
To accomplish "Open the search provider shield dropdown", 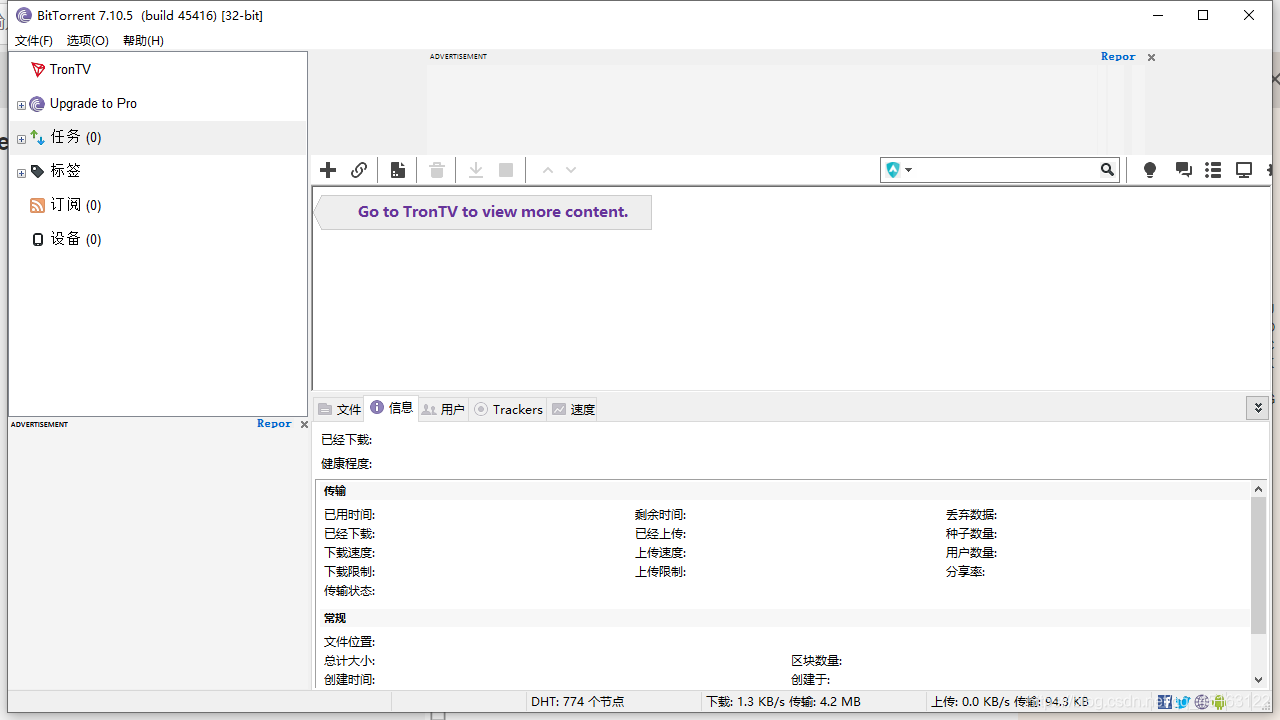I will [899, 170].
